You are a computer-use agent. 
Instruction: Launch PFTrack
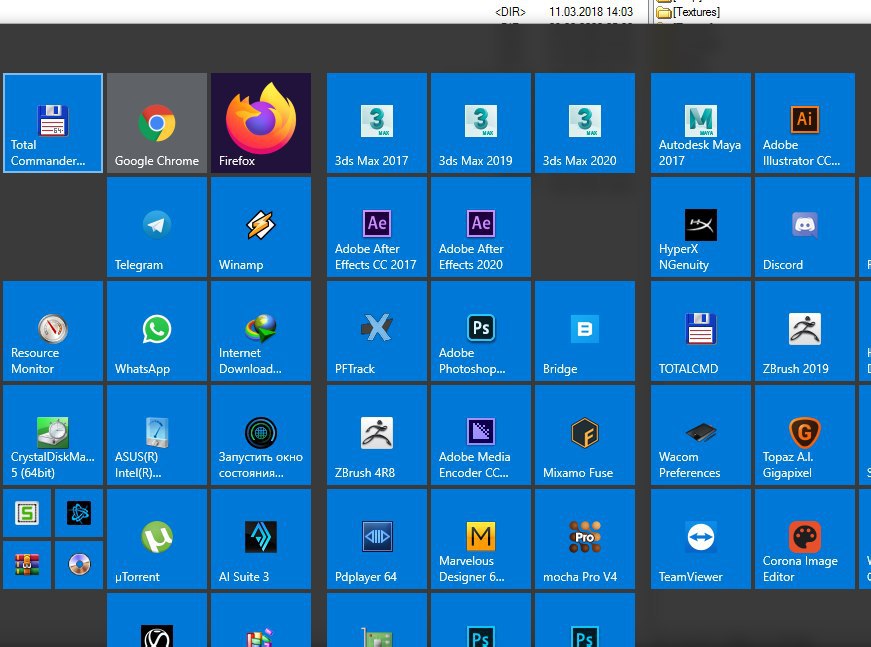click(377, 331)
